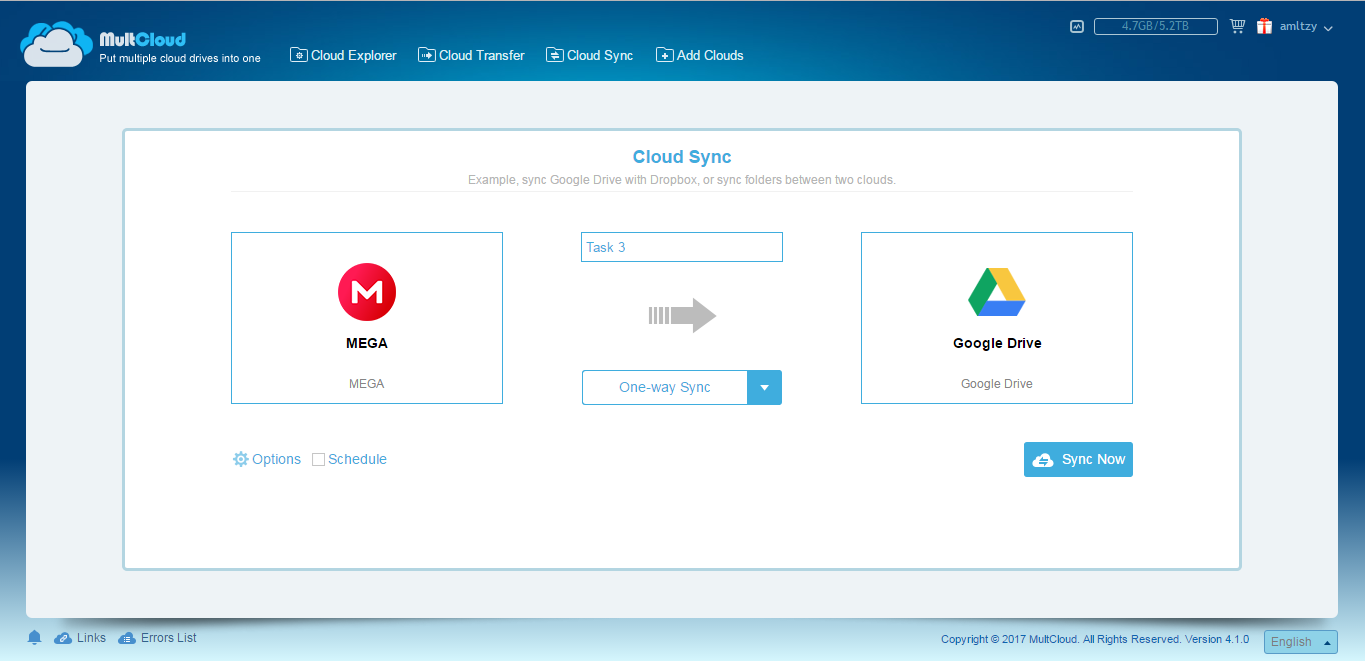The height and width of the screenshot is (661, 1365).
Task: Click the Task 3 name field
Action: click(682, 247)
